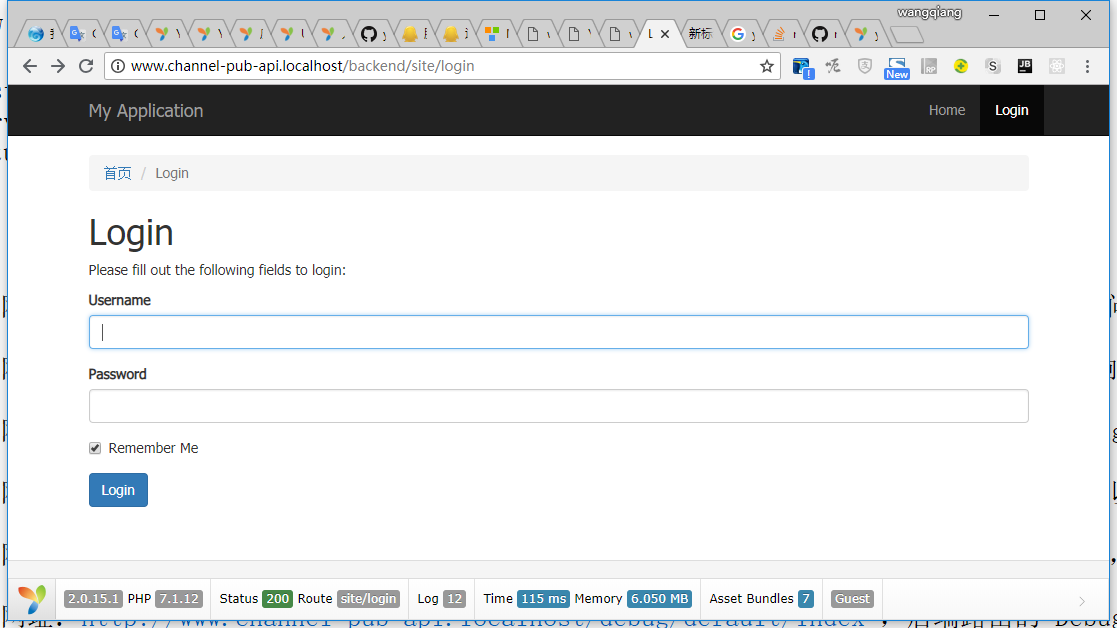The image size is (1117, 628).
Task: Click the address bar URL
Action: point(303,66)
